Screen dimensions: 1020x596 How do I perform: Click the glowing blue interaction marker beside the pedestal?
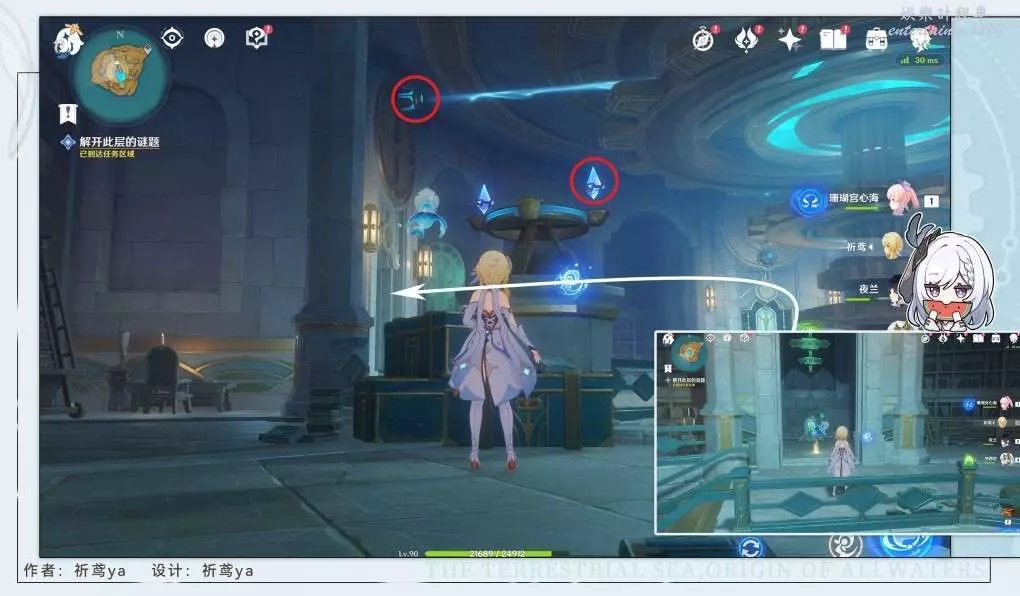(572, 280)
